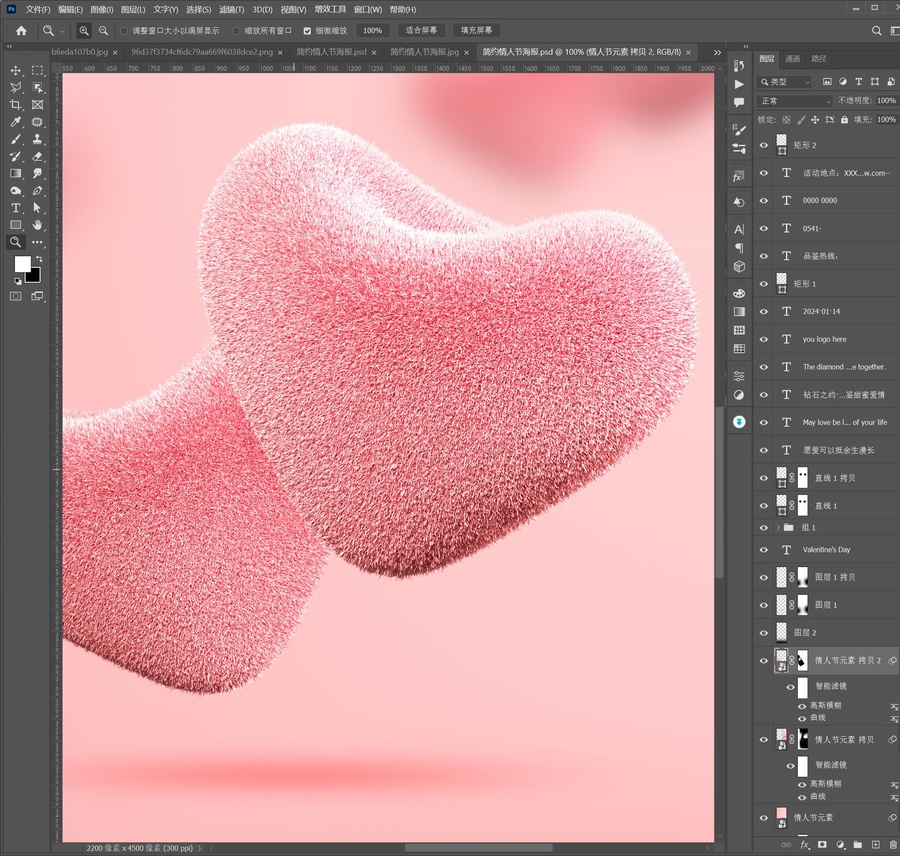The image size is (900, 856).
Task: Hide the 2024-01-14 text layer
Action: tap(764, 312)
